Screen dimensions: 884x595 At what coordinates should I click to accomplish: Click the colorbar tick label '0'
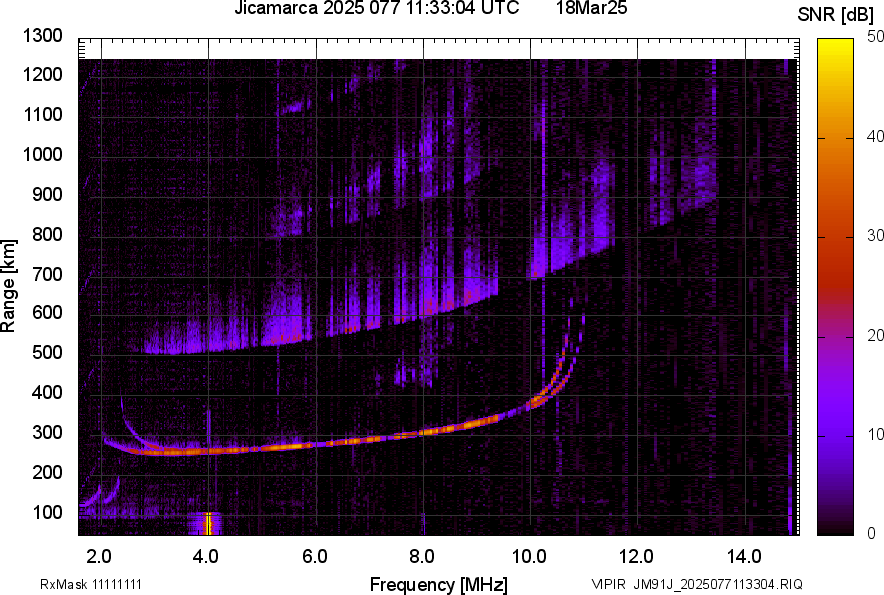click(872, 534)
